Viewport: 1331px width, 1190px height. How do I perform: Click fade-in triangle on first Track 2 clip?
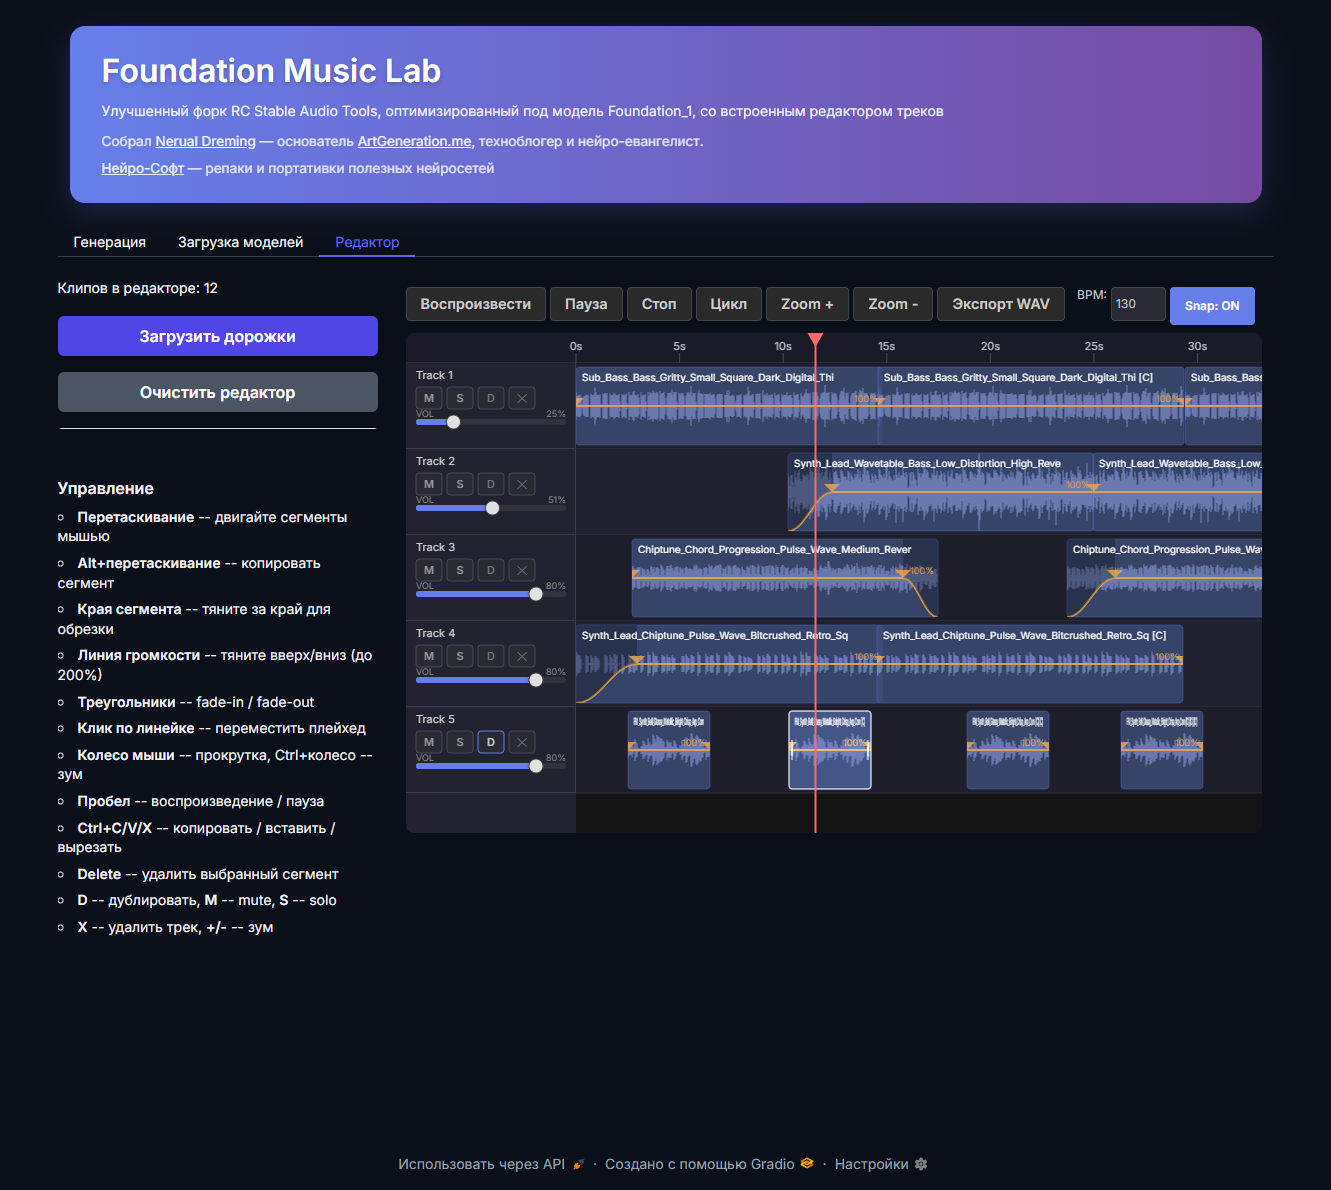pyautogui.click(x=831, y=488)
